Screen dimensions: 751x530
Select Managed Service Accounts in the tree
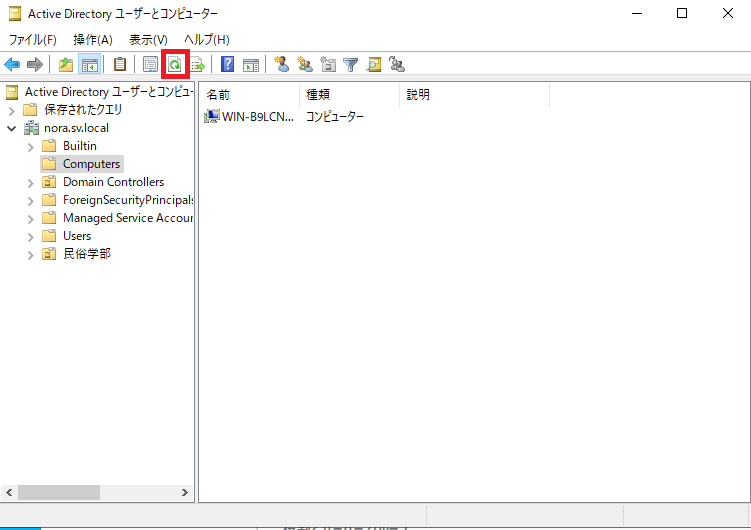[x=127, y=218]
